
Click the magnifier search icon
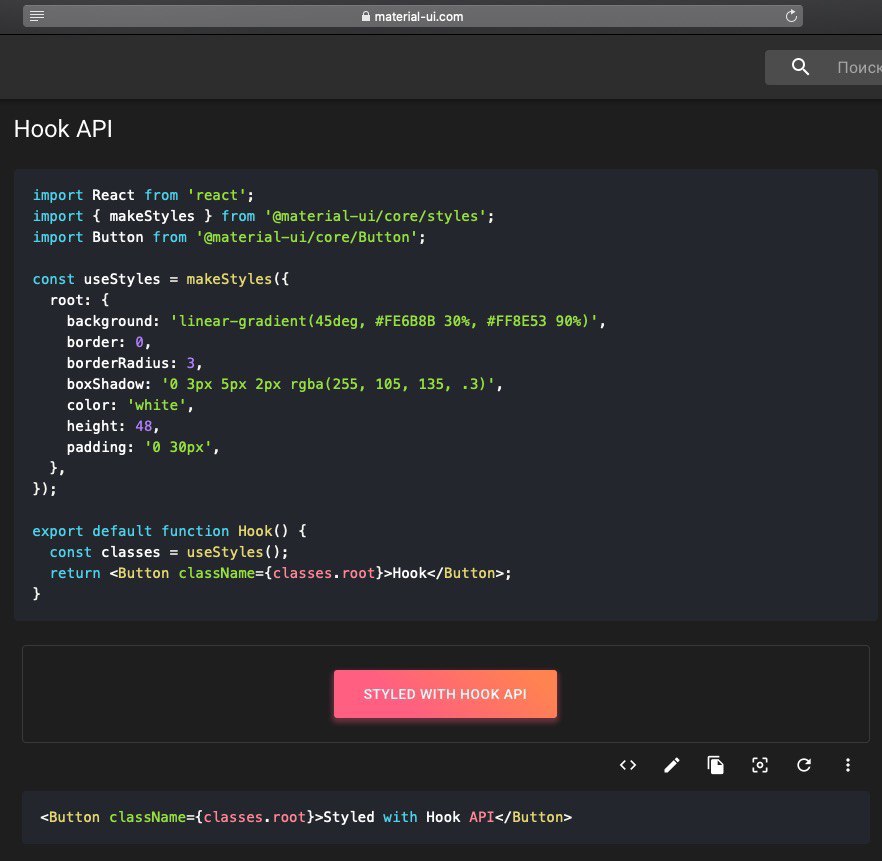(800, 67)
